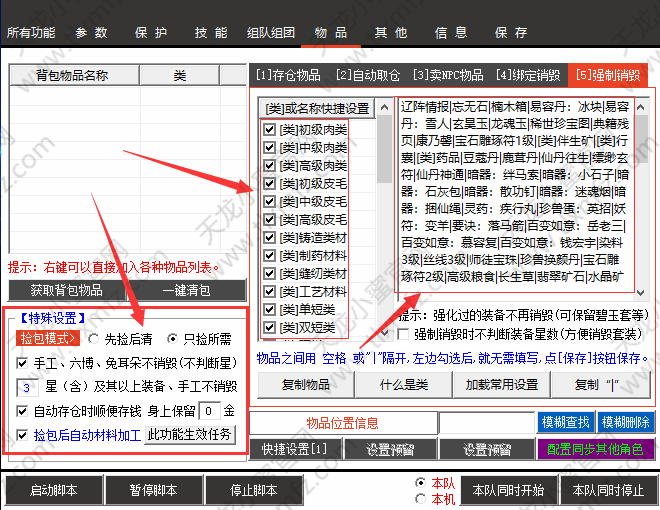Toggle the [类]铸造类材 checkbox
The width and height of the screenshot is (660, 510).
269,238
